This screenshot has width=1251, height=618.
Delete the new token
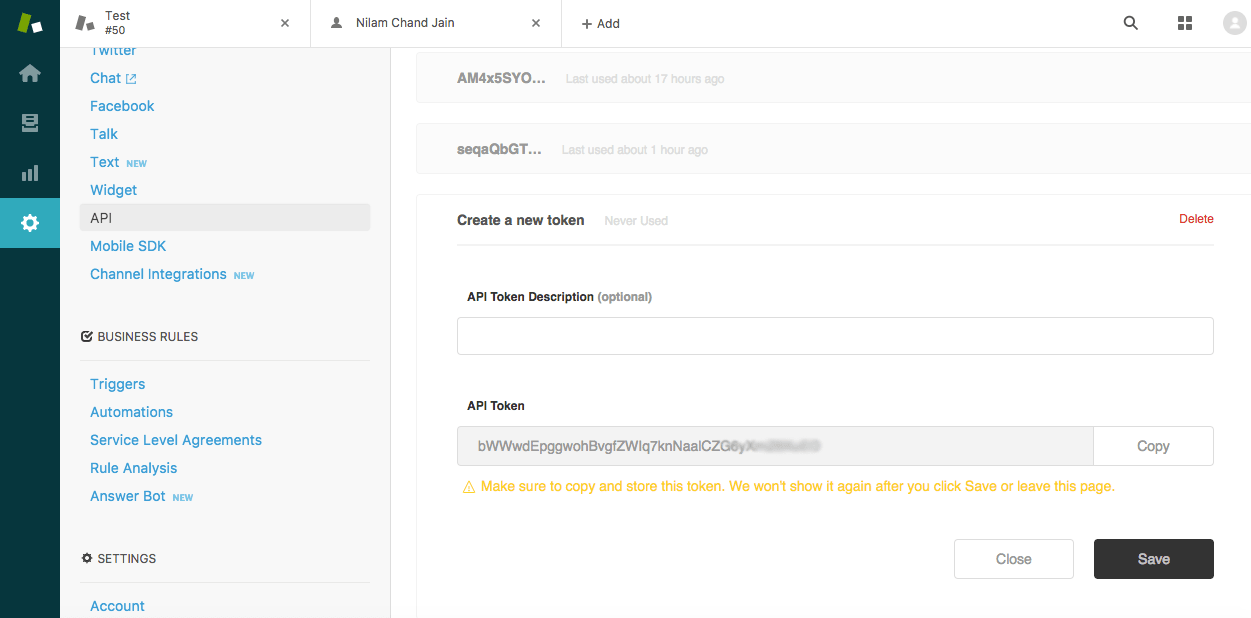pyautogui.click(x=1196, y=219)
